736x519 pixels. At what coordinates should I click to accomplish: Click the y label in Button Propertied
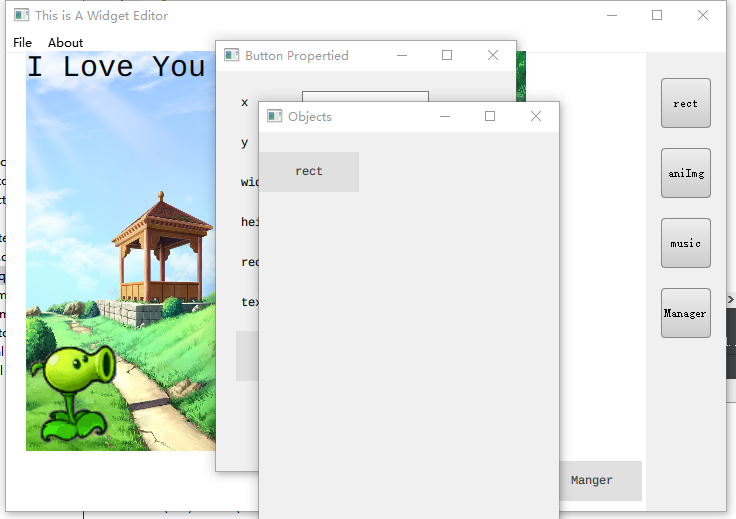coord(245,143)
